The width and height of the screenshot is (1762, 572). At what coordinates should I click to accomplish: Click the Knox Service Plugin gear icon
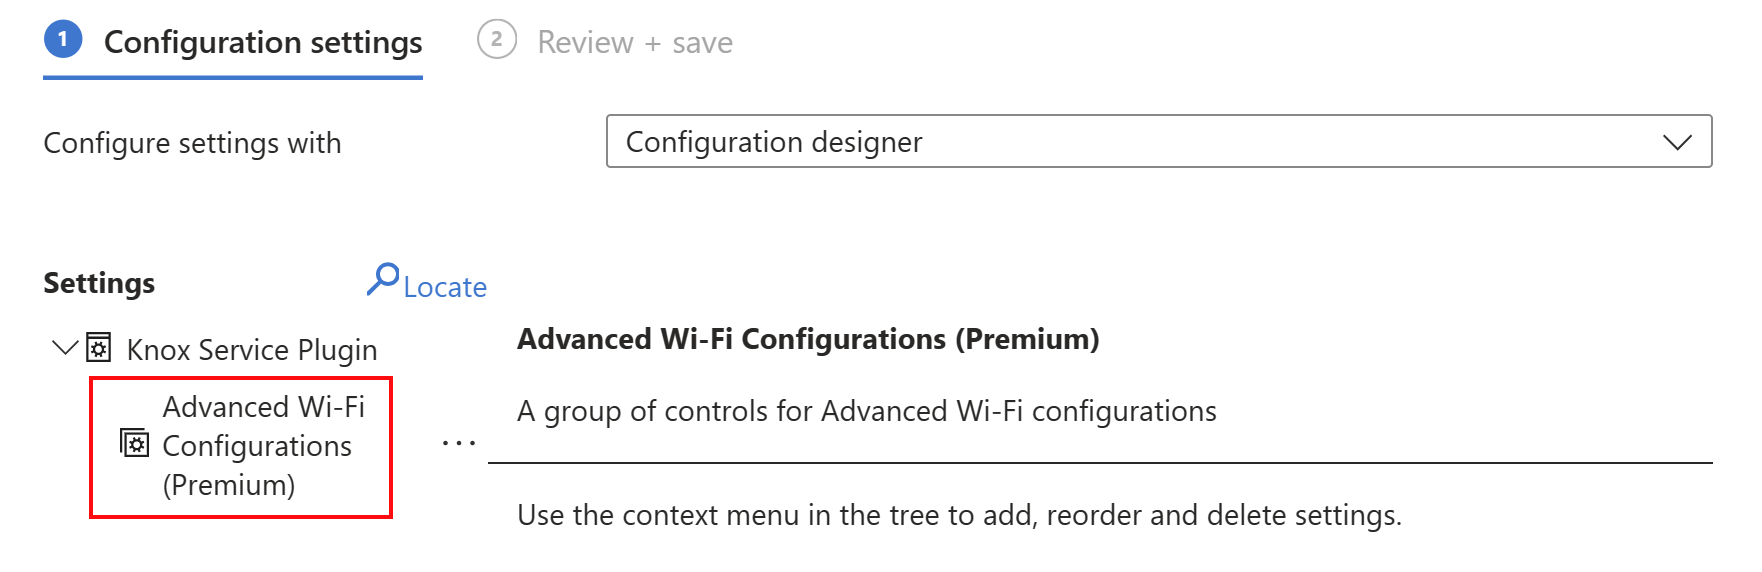(98, 347)
